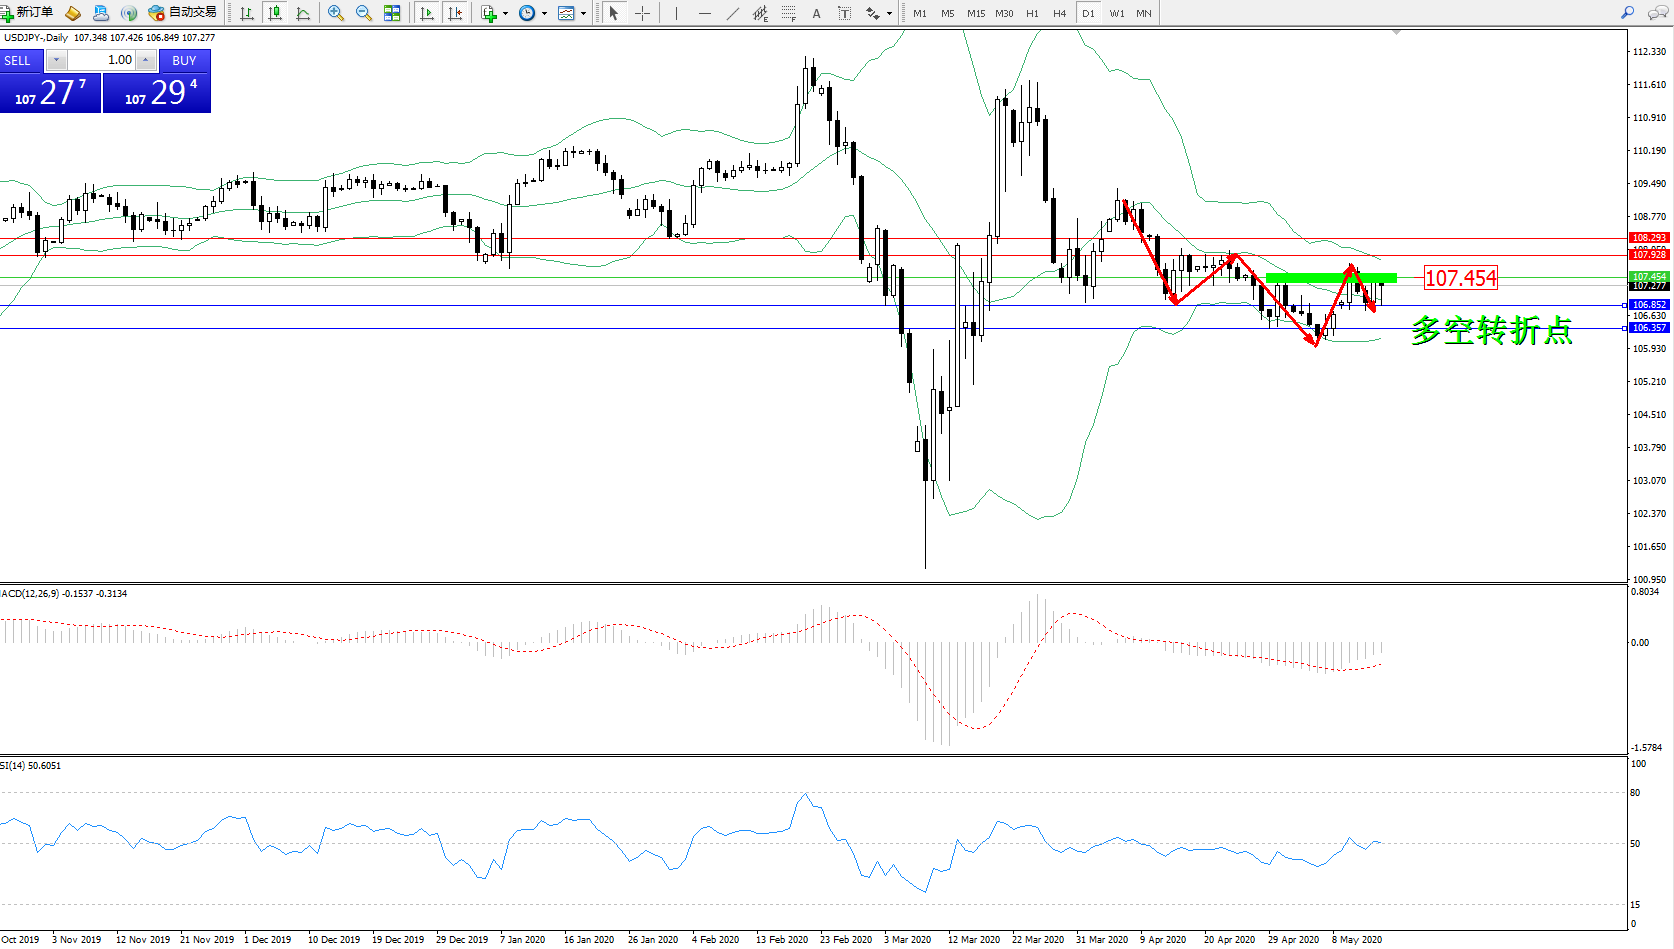The image size is (1674, 949).
Task: Click the tile windows icon
Action: (392, 13)
